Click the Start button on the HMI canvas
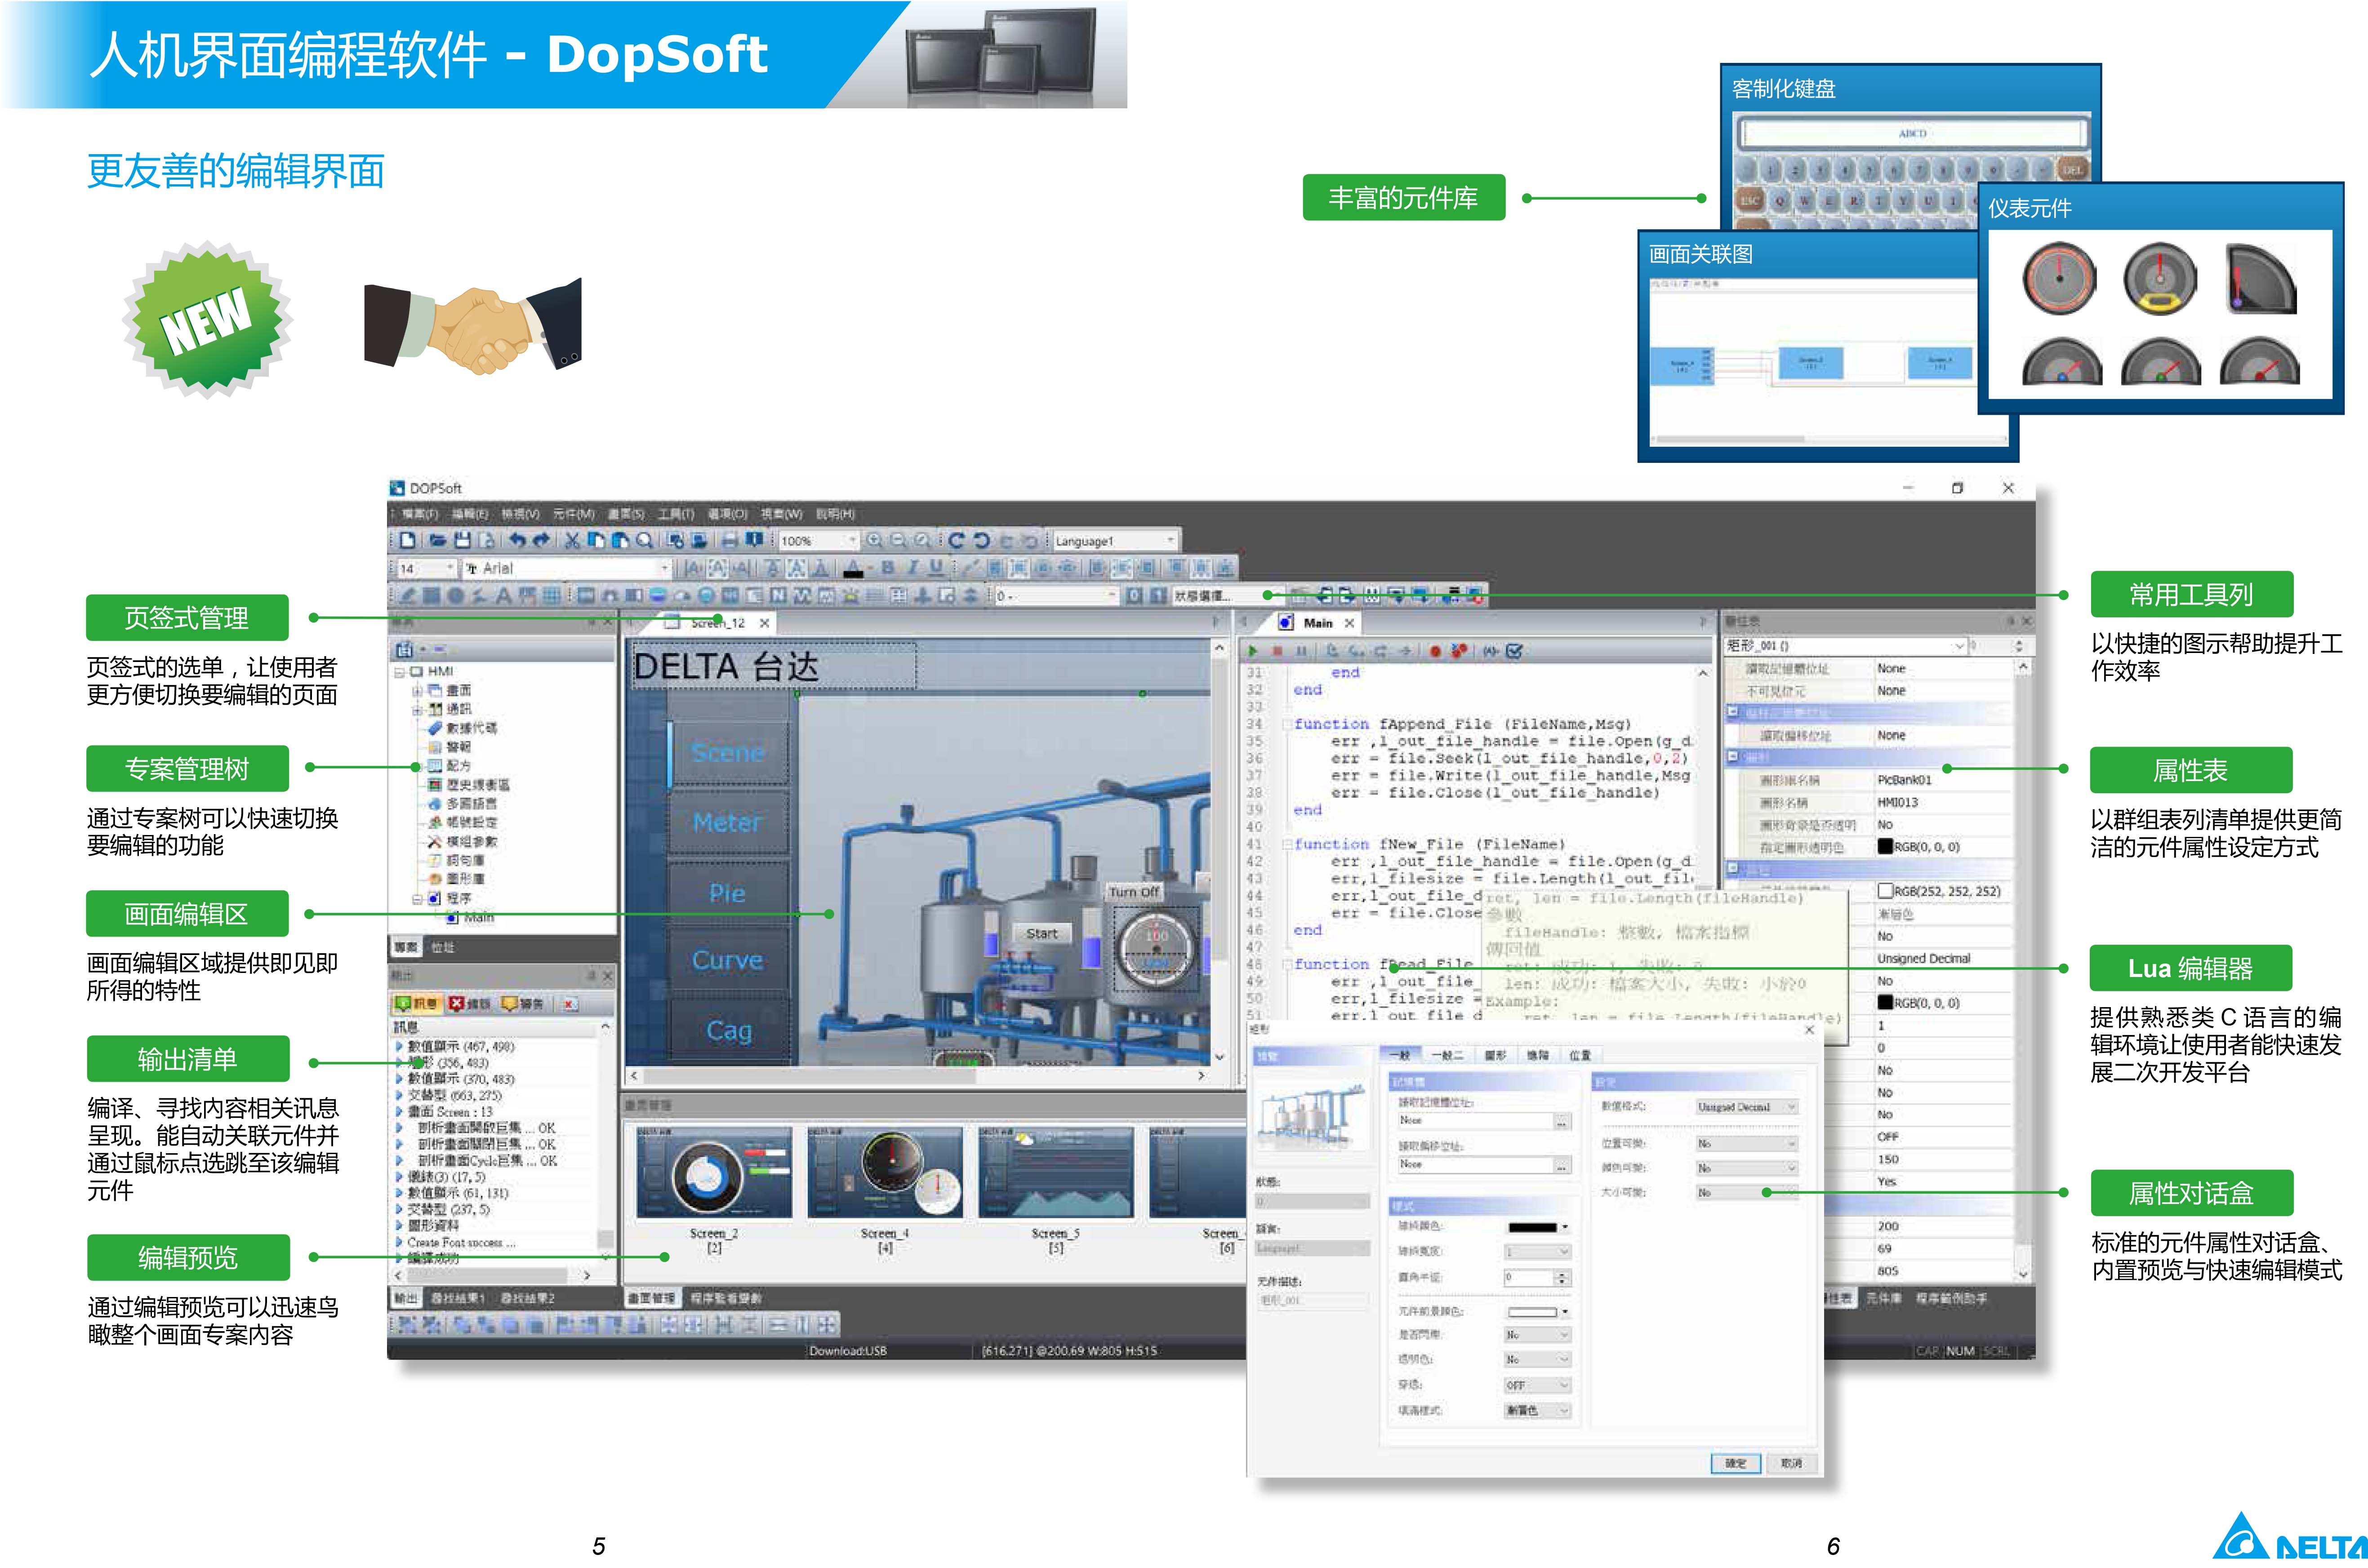Viewport: 2368px width, 1568px height. coord(1041,933)
